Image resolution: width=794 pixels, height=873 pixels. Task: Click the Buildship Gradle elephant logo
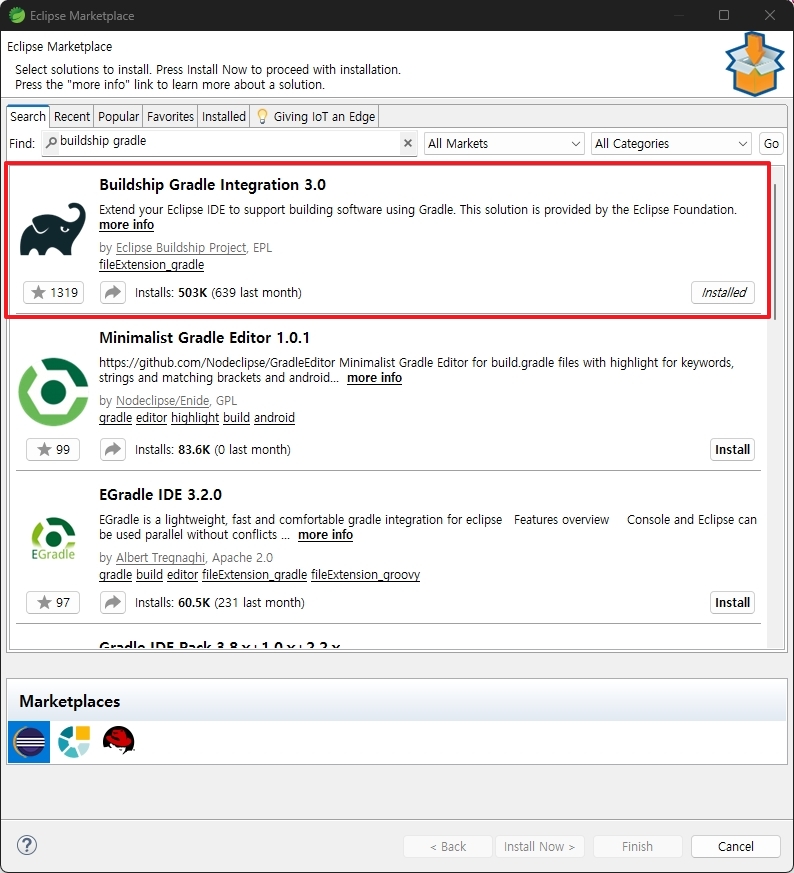[x=53, y=229]
